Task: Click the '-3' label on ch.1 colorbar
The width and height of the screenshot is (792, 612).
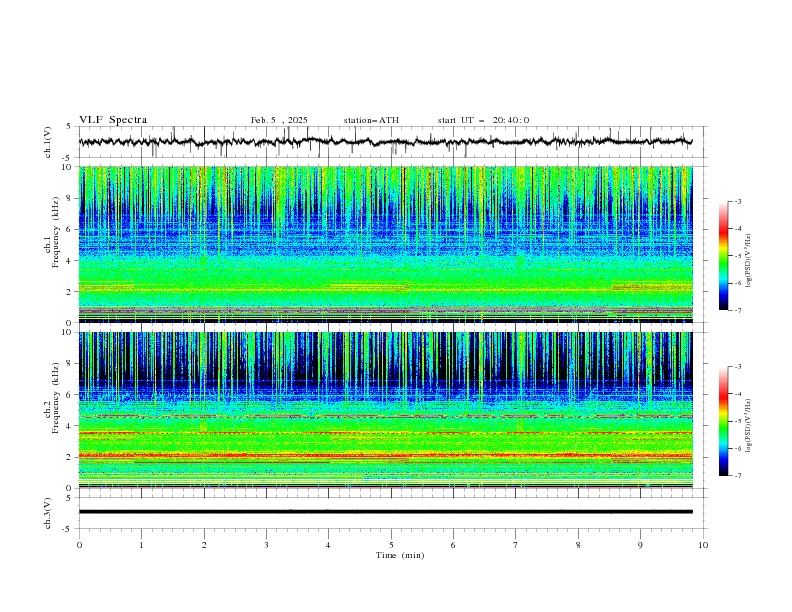Action: [737, 201]
